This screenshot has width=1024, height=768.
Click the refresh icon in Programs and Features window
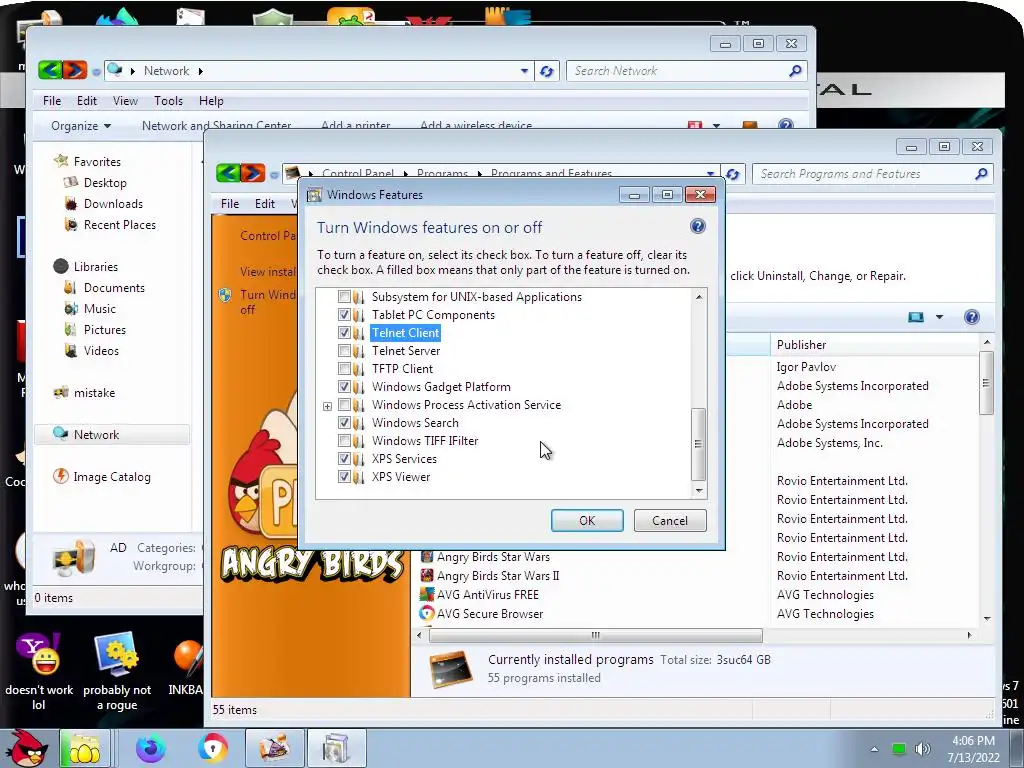[x=733, y=174]
